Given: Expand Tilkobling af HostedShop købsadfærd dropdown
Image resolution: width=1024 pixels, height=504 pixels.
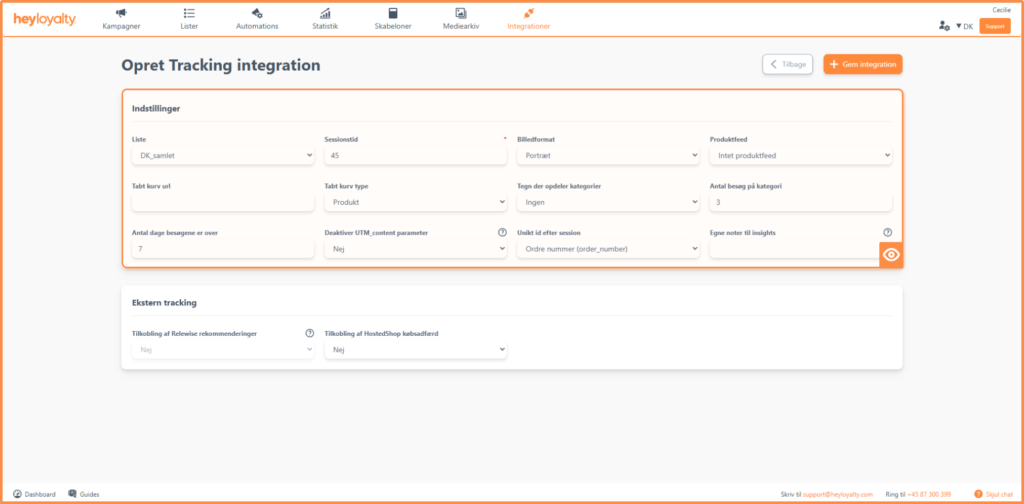Looking at the screenshot, I should coord(415,350).
